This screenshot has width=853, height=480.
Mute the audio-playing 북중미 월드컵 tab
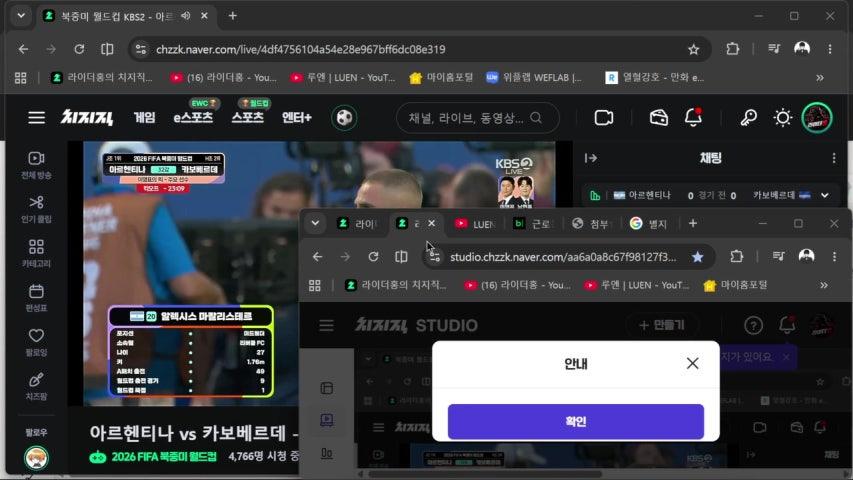coord(186,16)
